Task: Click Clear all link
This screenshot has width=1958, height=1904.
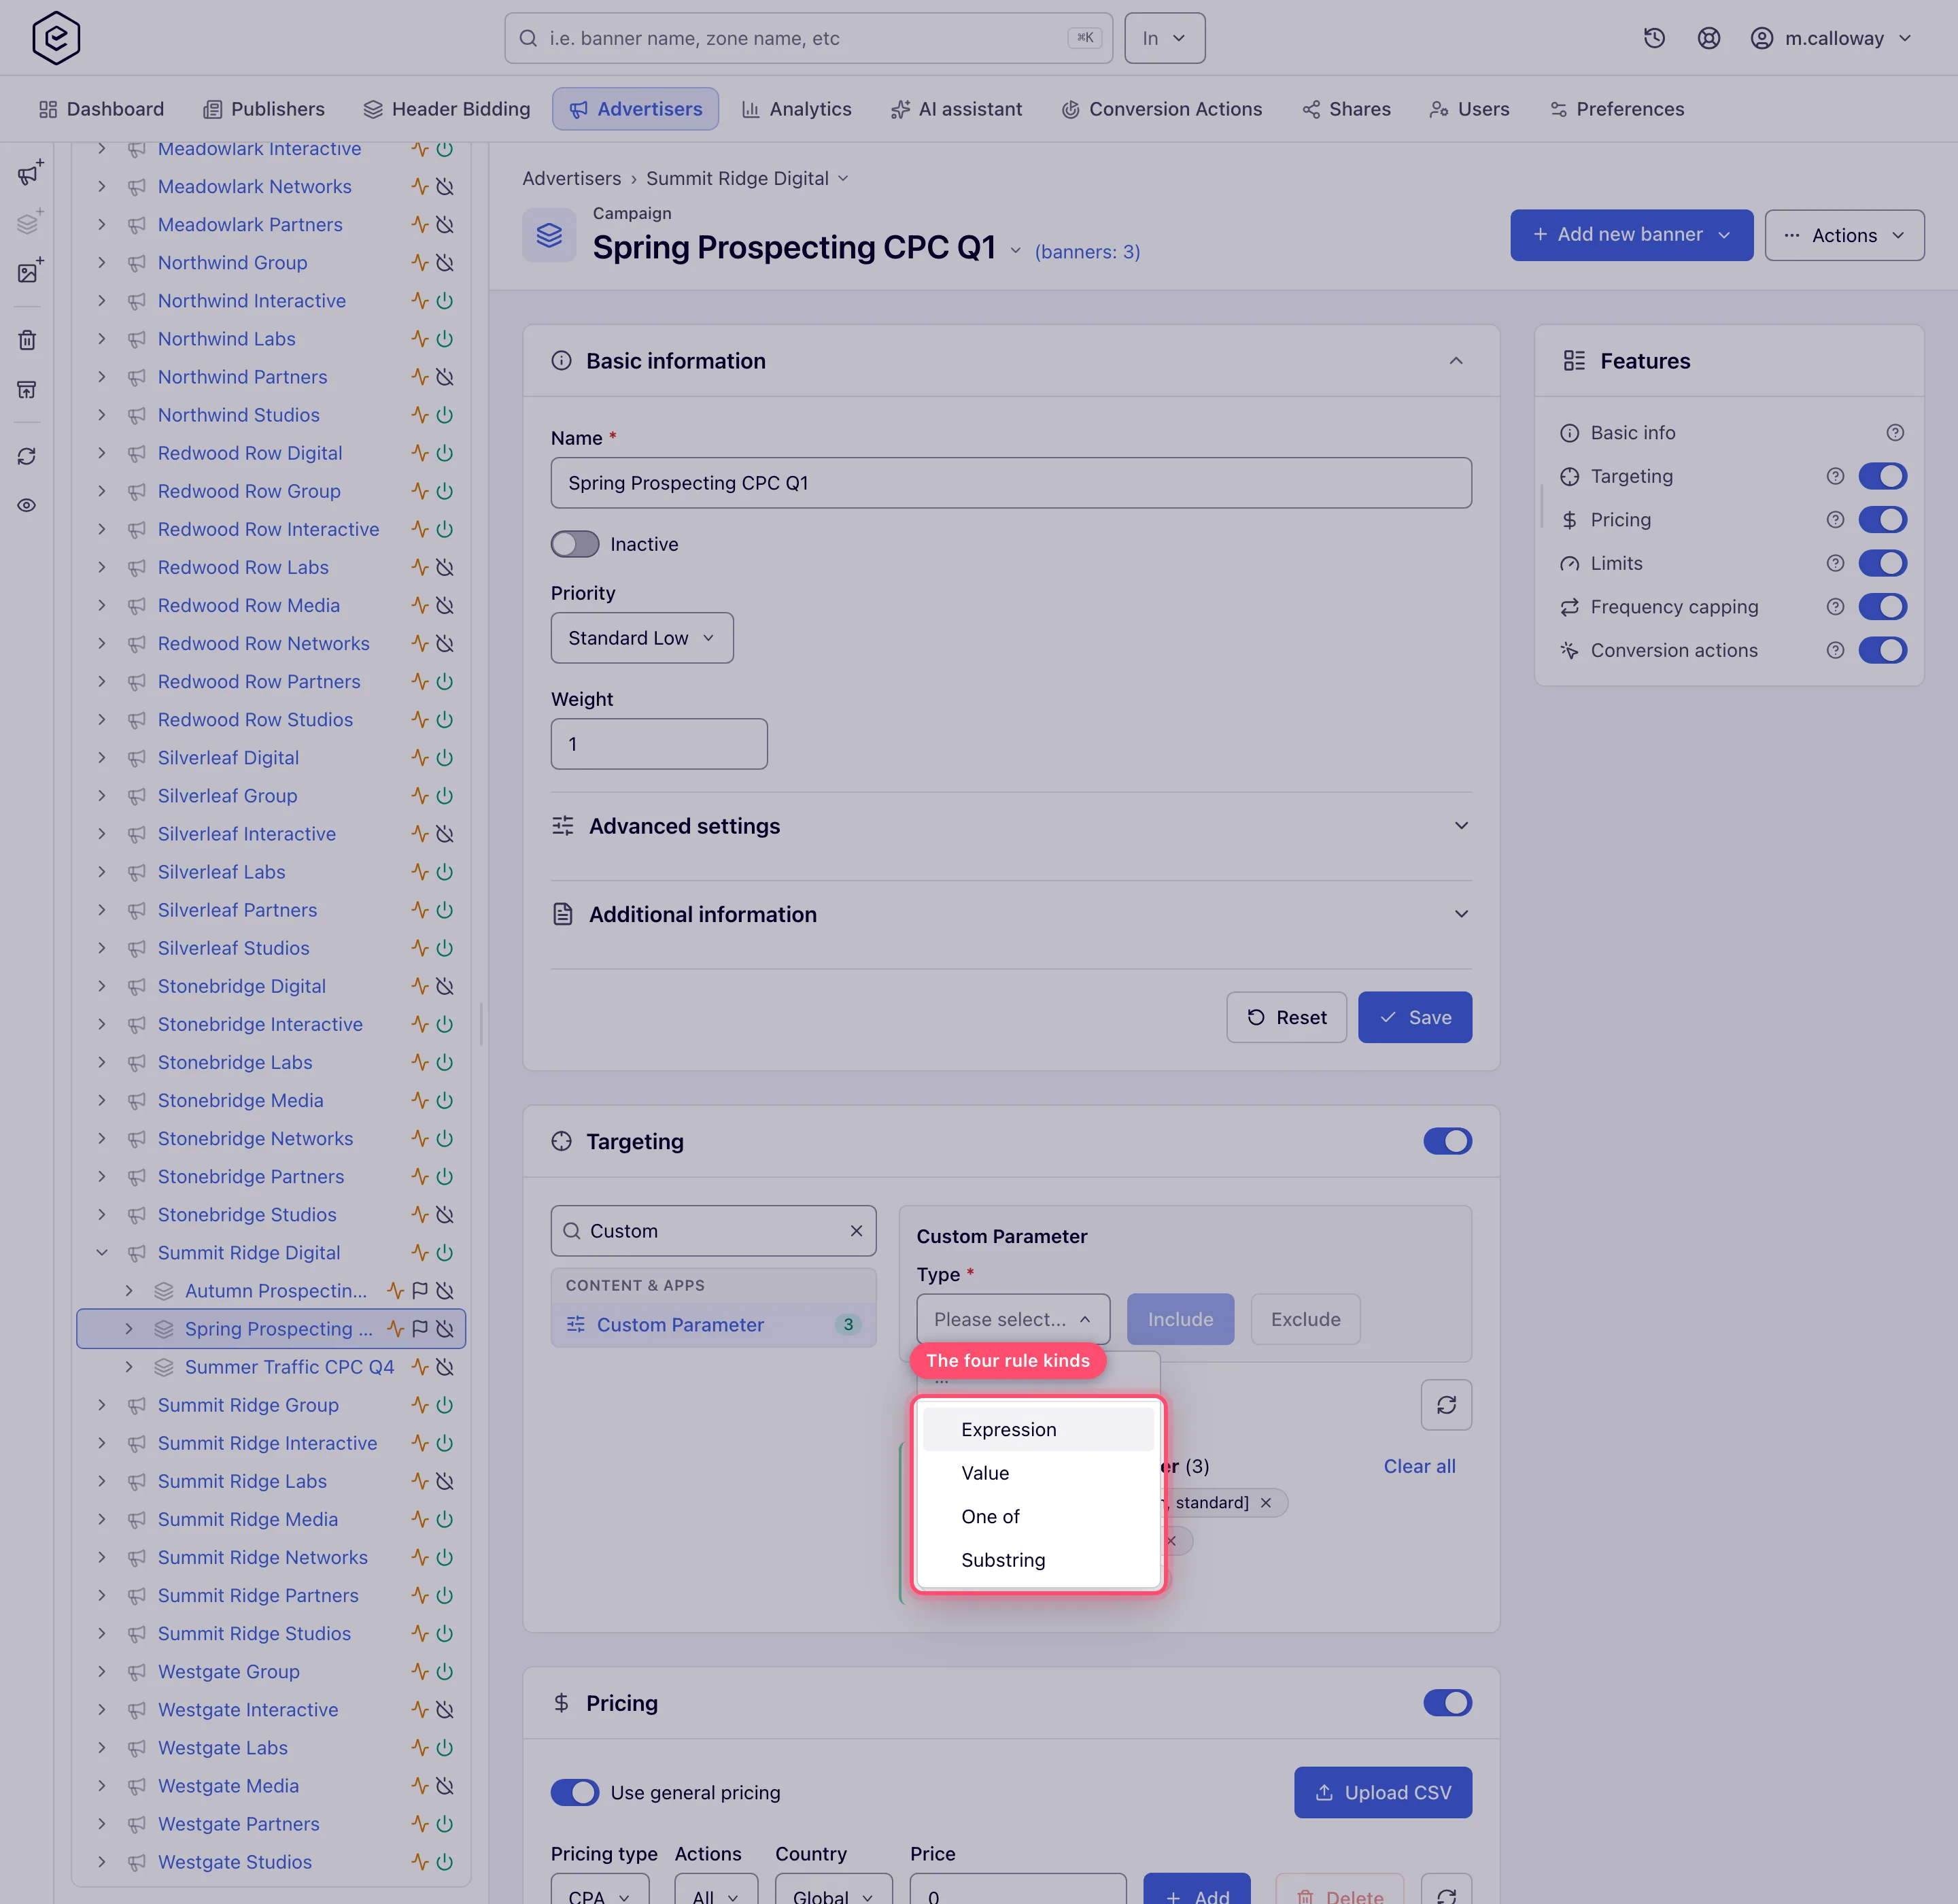Action: point(1419,1466)
